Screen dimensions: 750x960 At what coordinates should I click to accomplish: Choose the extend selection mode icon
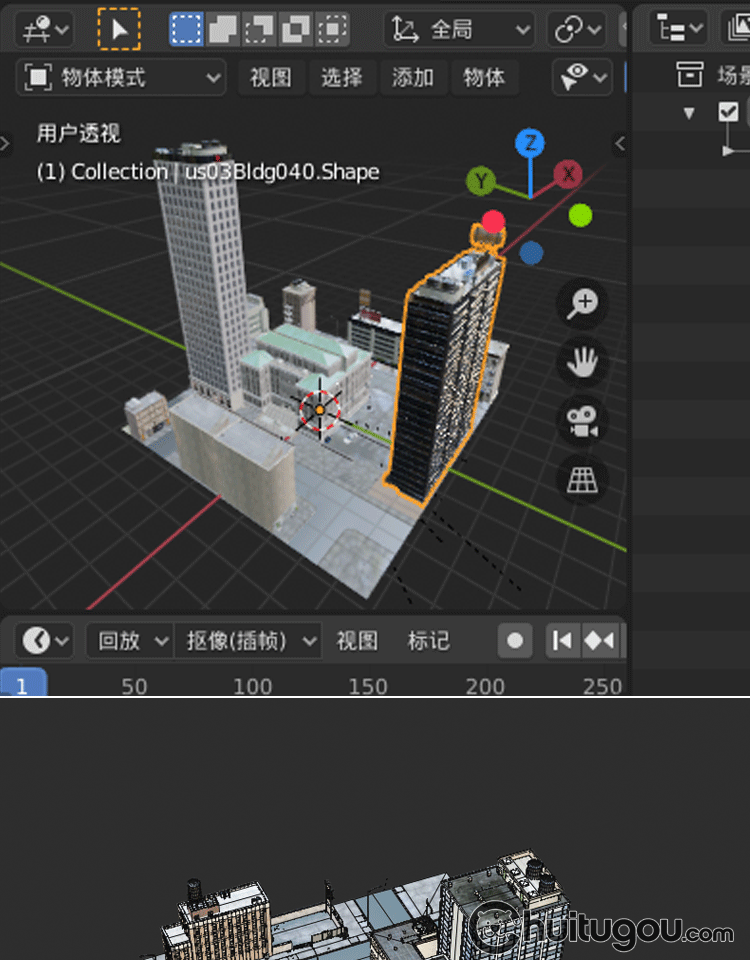coord(222,29)
